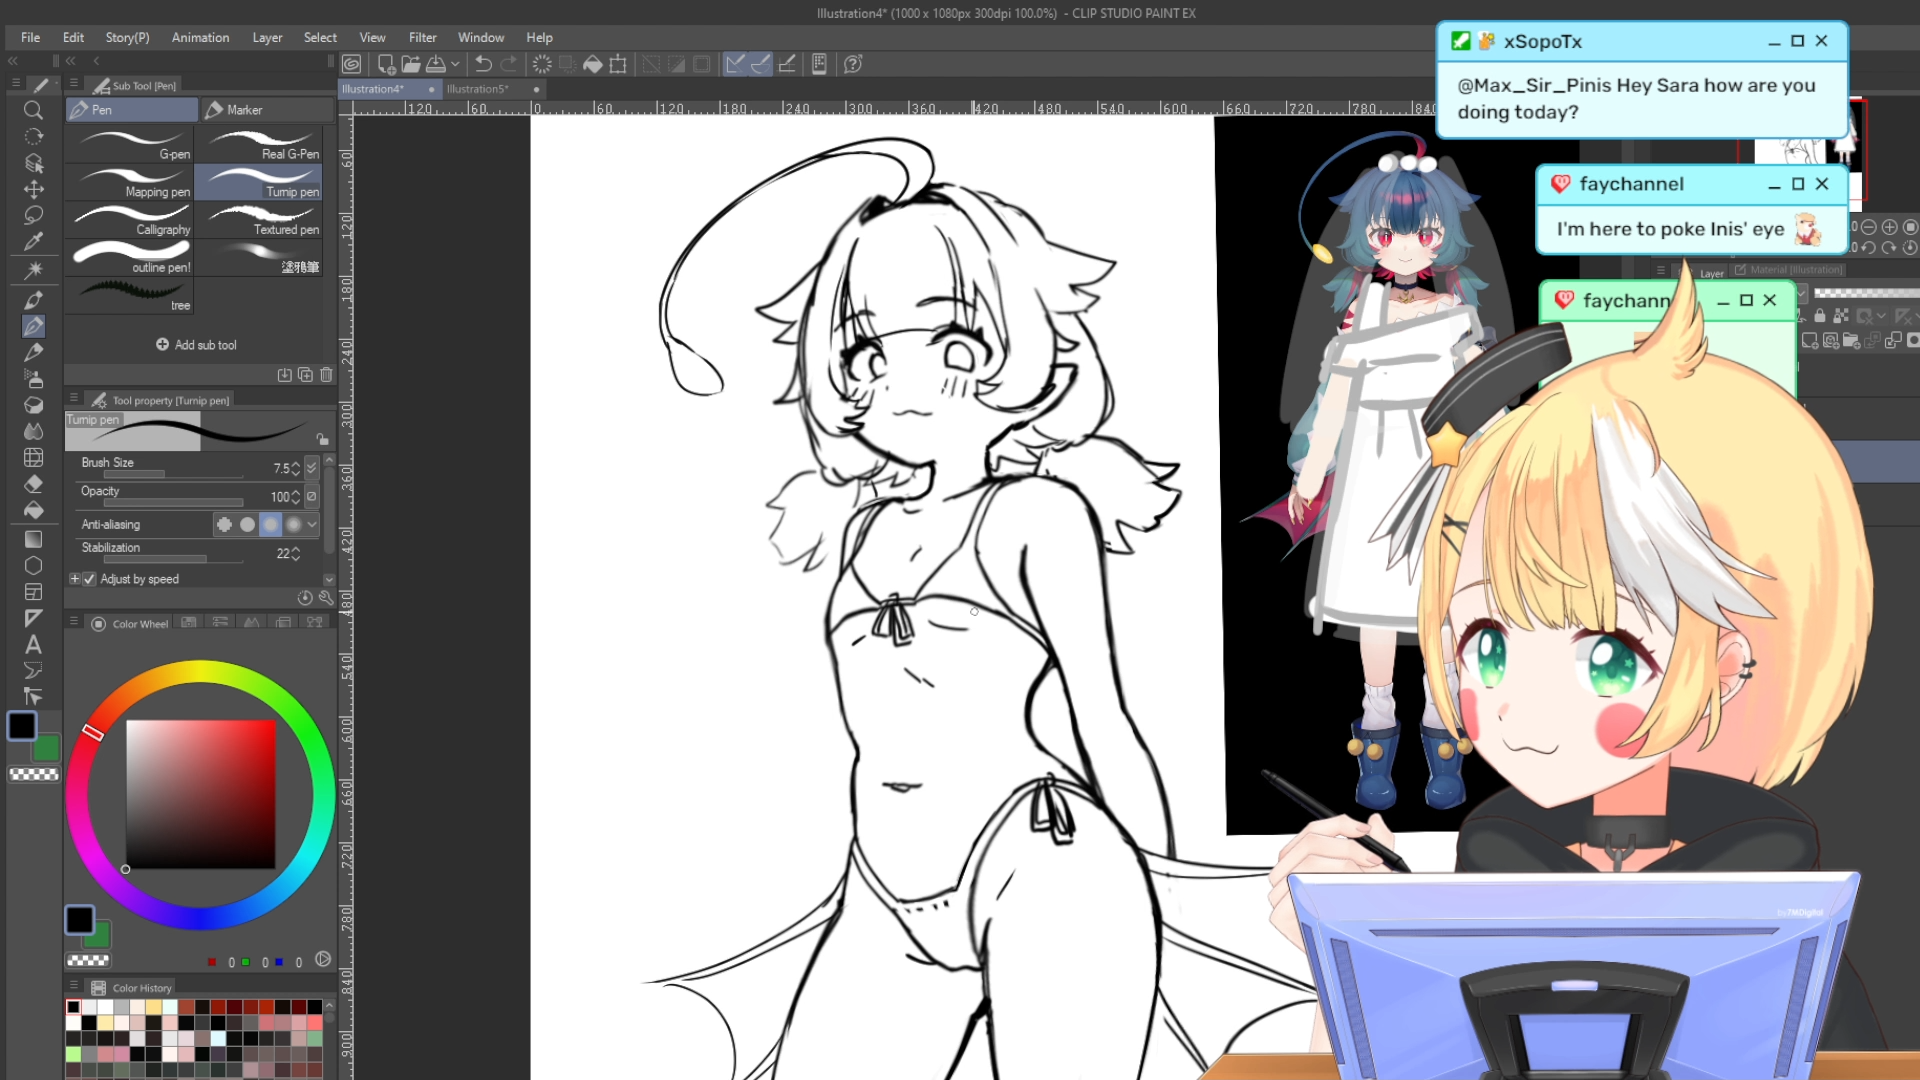Click the Delete sub tool trash icon
The image size is (1920, 1080).
coord(326,375)
